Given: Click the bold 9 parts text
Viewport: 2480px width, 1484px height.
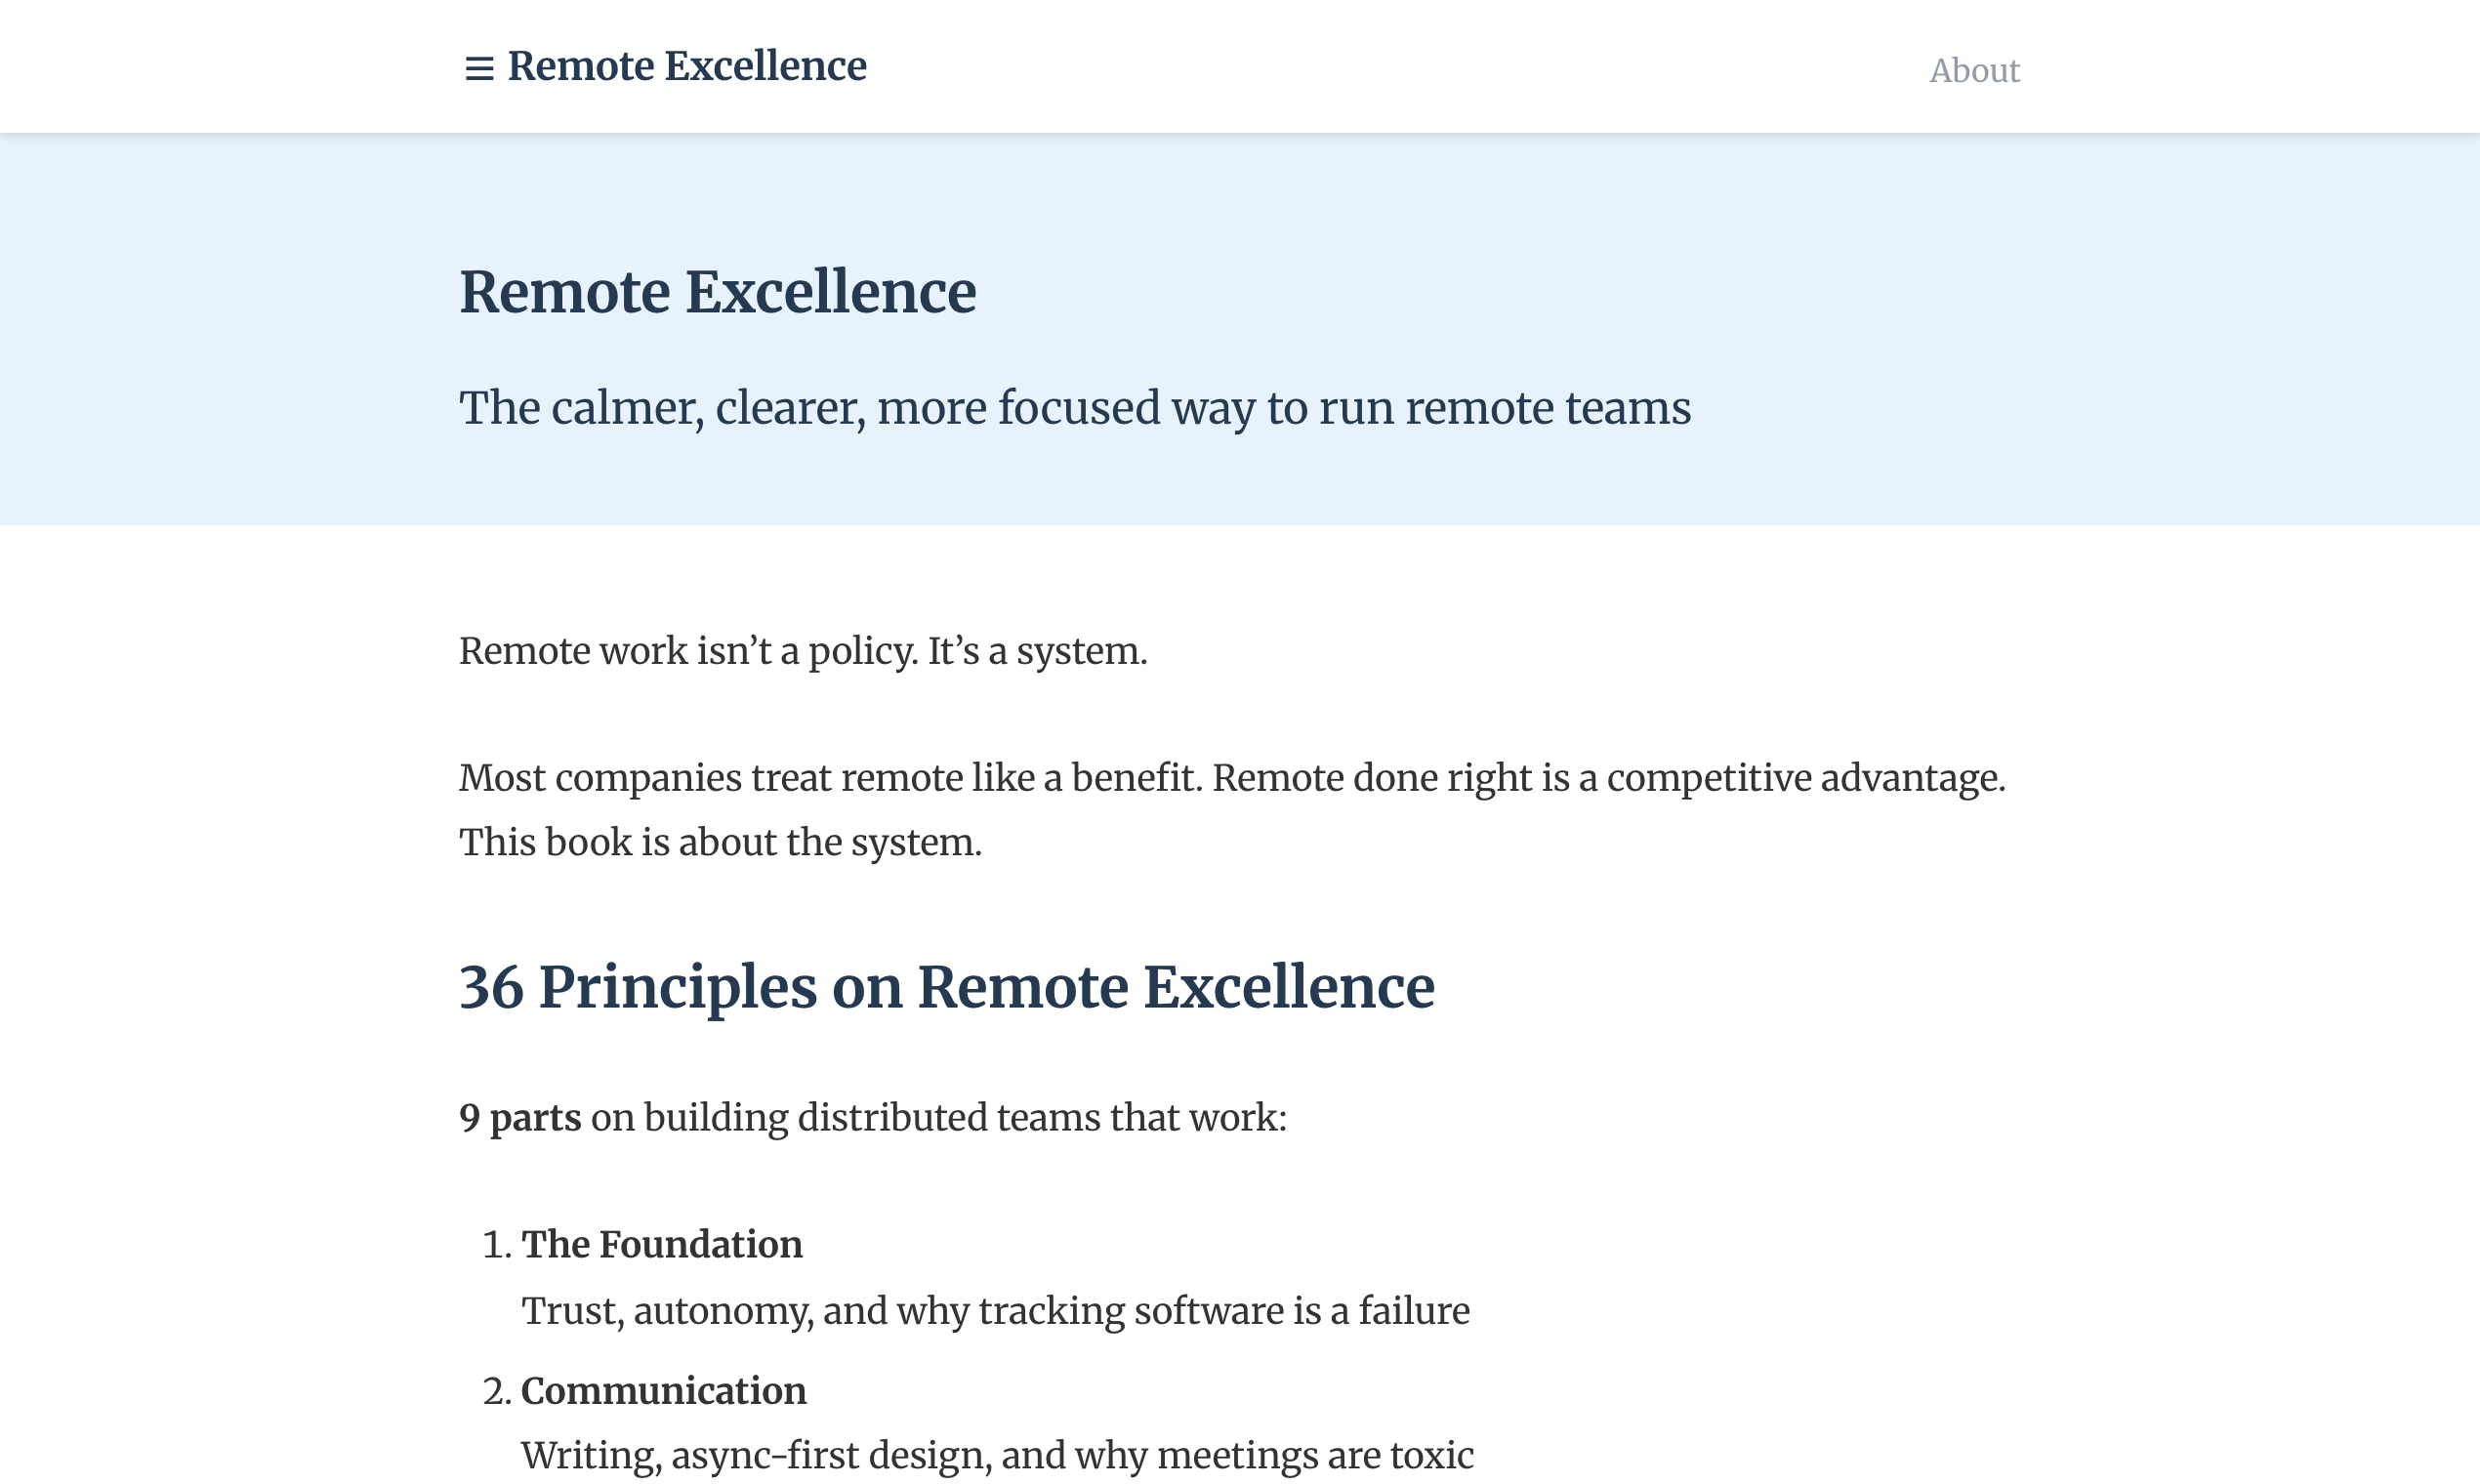Looking at the screenshot, I should pyautogui.click(x=519, y=1117).
